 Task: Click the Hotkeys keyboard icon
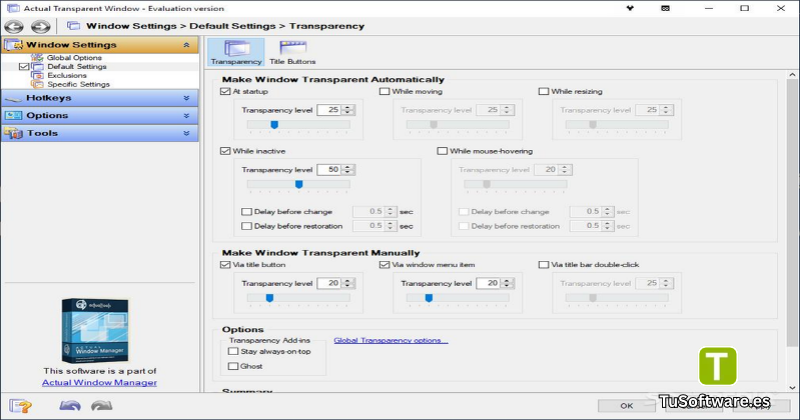coord(13,98)
